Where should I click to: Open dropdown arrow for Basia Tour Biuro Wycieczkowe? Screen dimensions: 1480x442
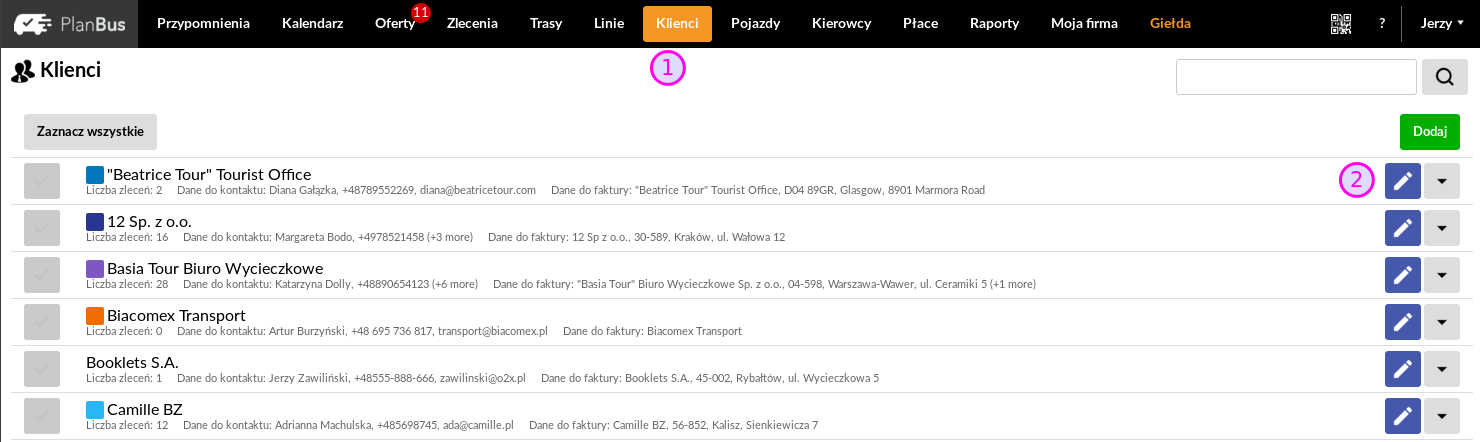click(1441, 275)
